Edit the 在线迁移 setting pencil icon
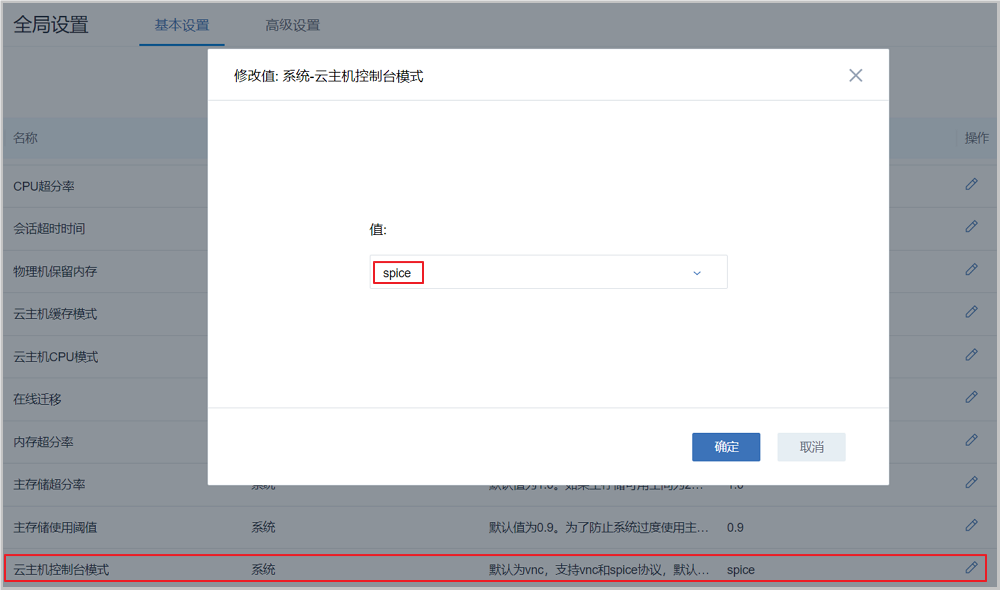 pos(971,397)
